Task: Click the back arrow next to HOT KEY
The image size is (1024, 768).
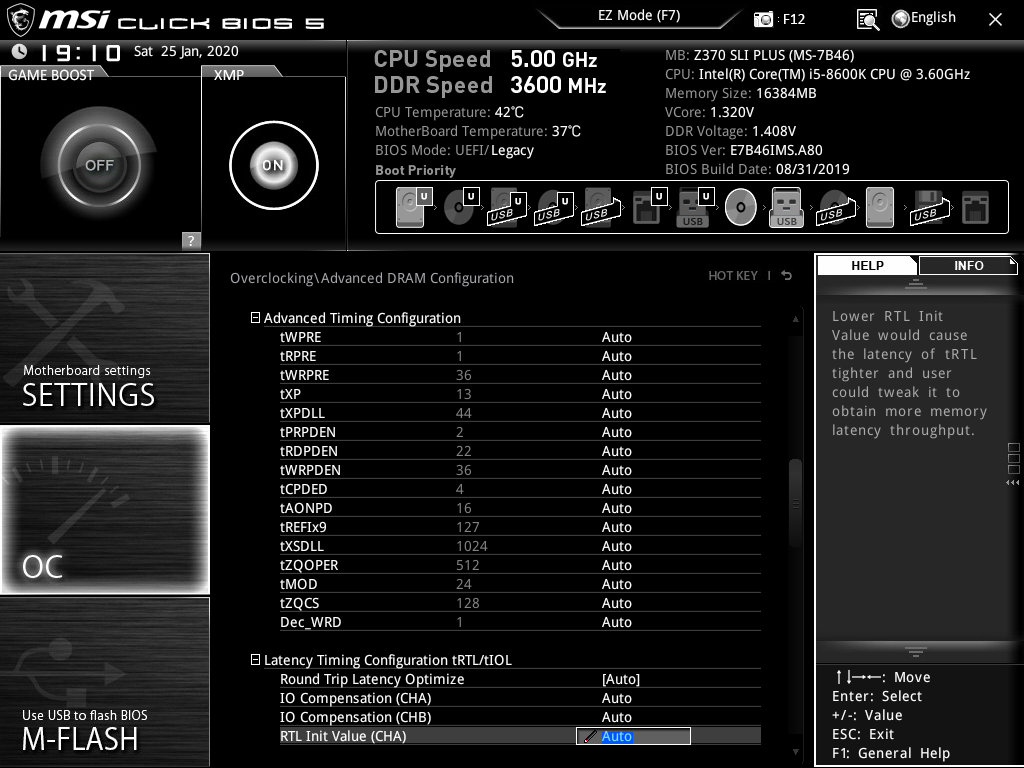Action: tap(787, 276)
